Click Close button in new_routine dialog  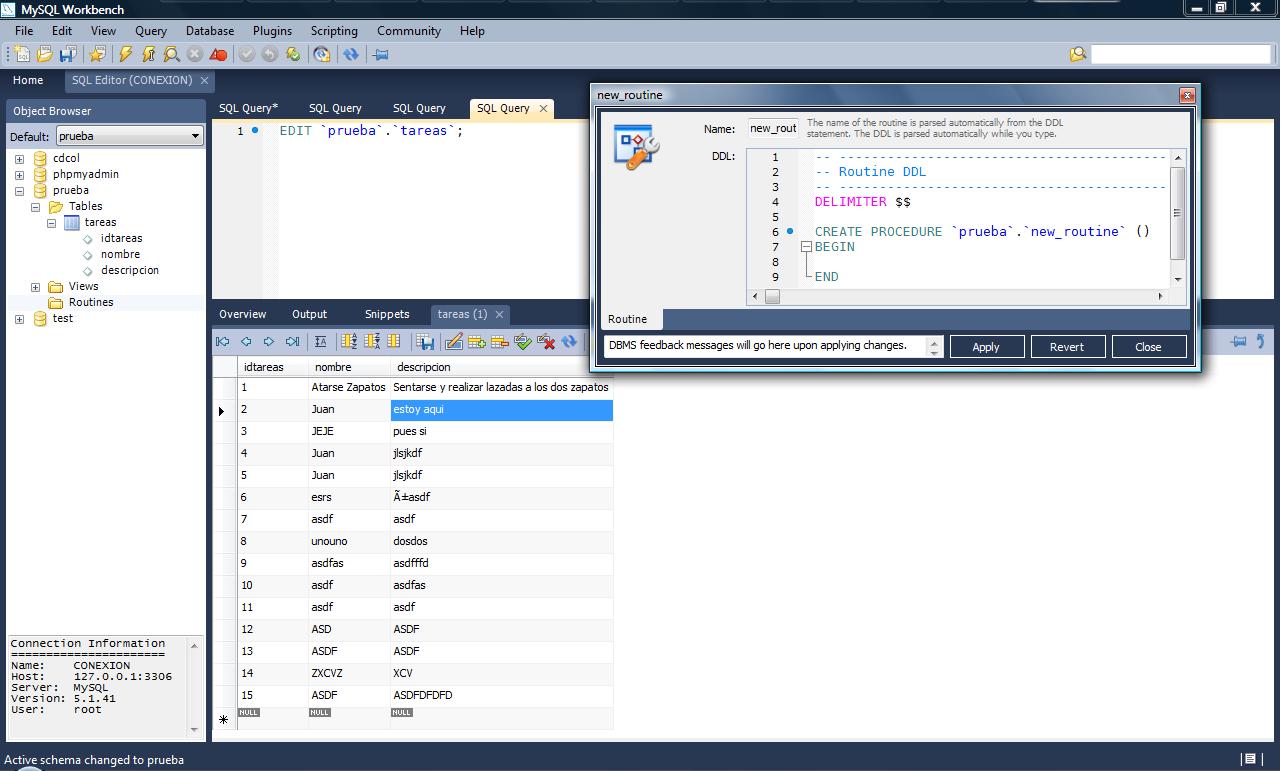tap(1148, 347)
